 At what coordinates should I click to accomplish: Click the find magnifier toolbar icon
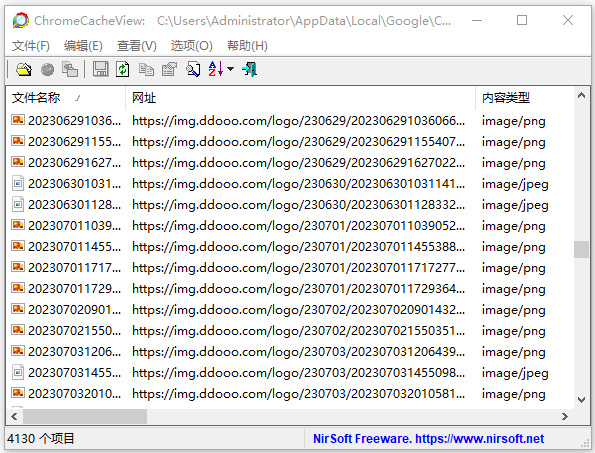[193, 69]
